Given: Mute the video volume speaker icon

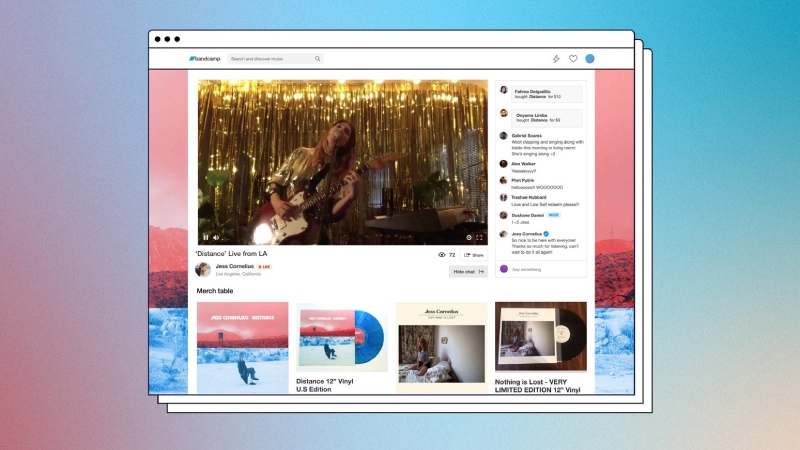Looking at the screenshot, I should pyautogui.click(x=216, y=237).
